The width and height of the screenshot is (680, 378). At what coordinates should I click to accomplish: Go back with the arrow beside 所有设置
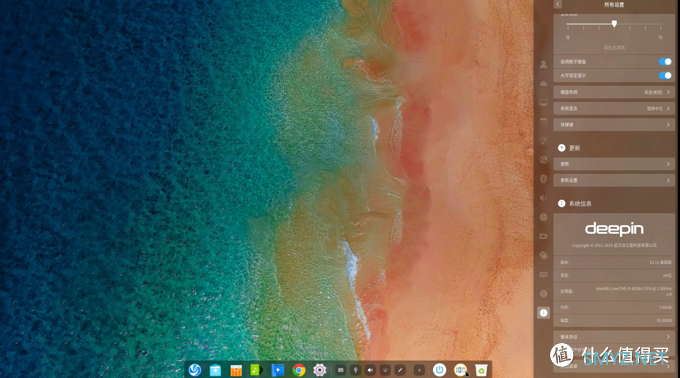click(558, 4)
